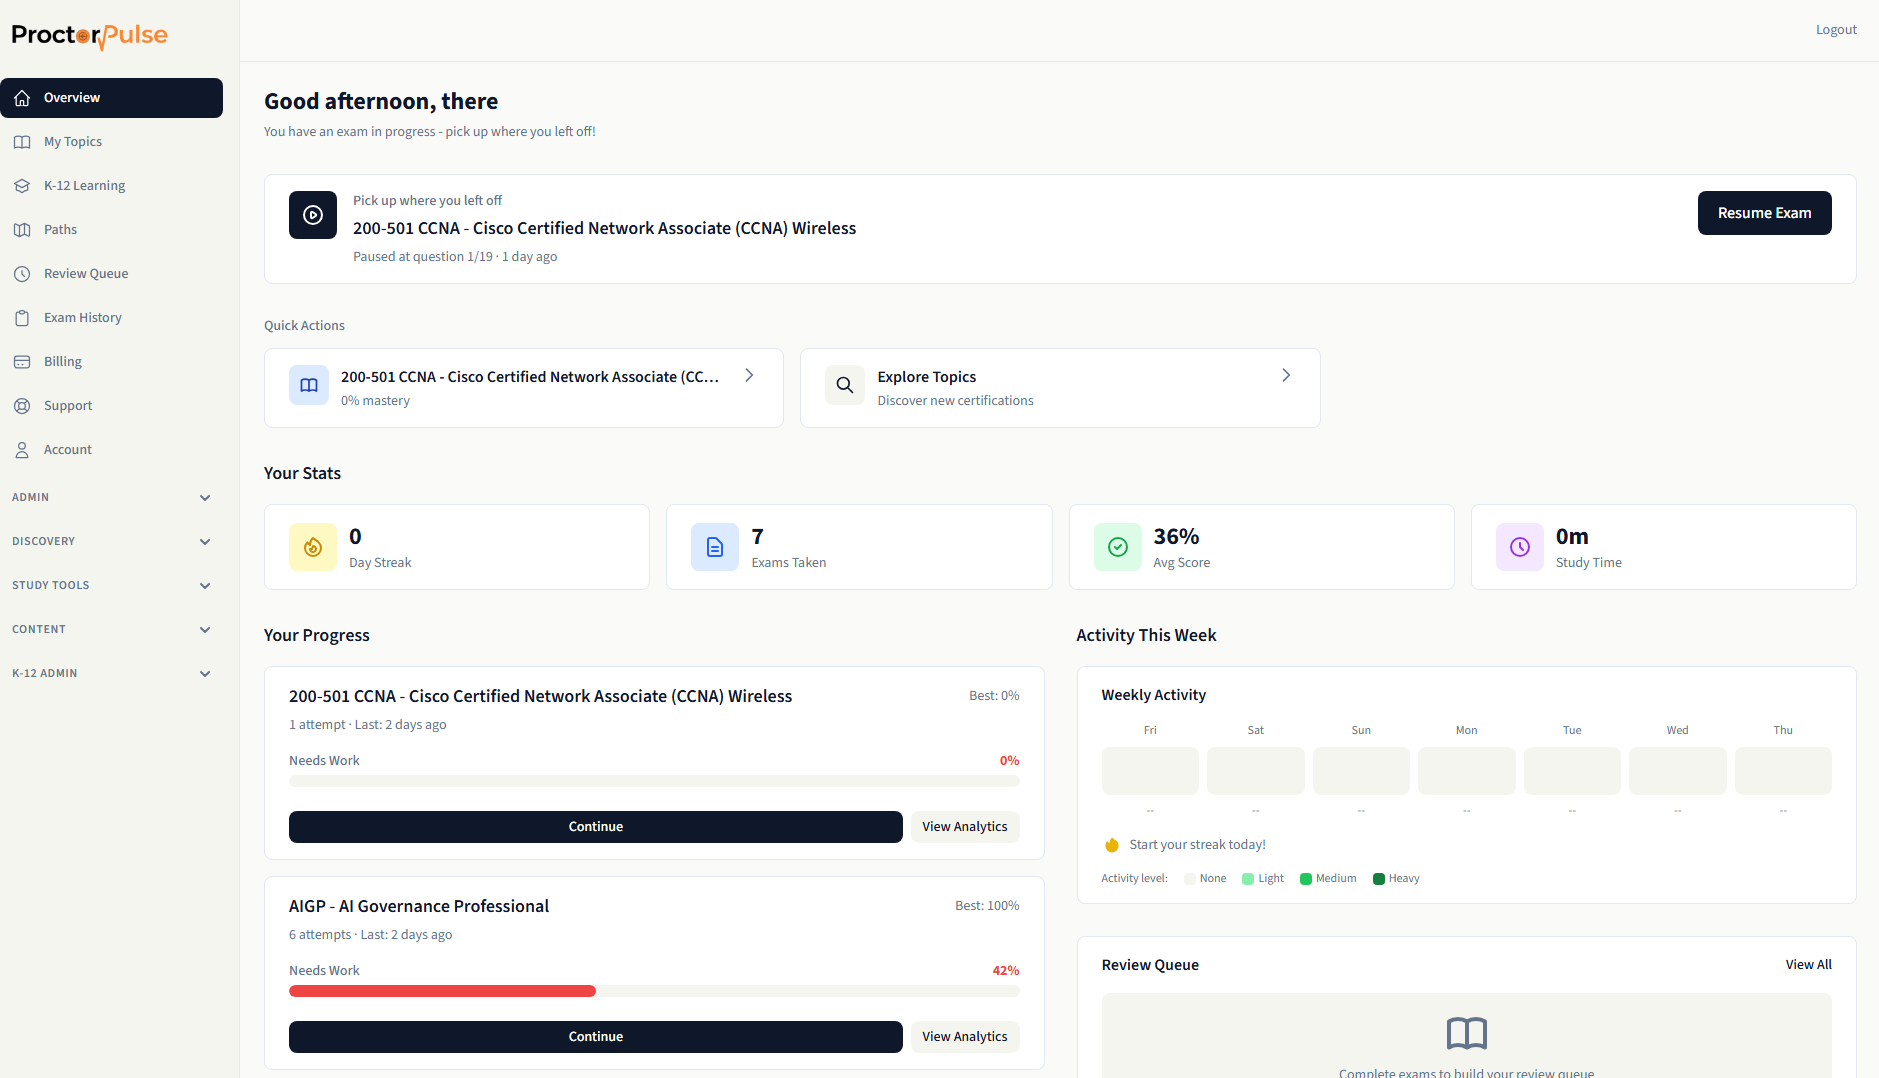Viewport: 1879px width, 1078px height.
Task: Go to Exam History in sidebar
Action: (x=83, y=317)
